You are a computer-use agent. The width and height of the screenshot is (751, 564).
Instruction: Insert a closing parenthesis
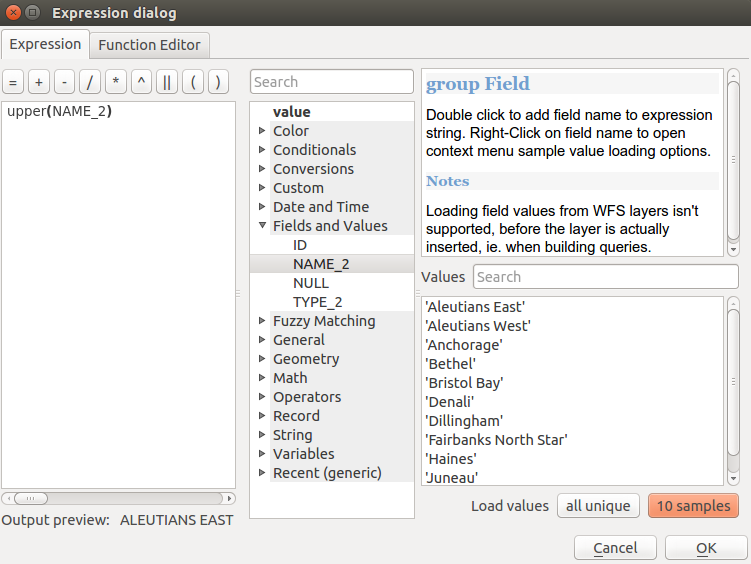coord(217,82)
